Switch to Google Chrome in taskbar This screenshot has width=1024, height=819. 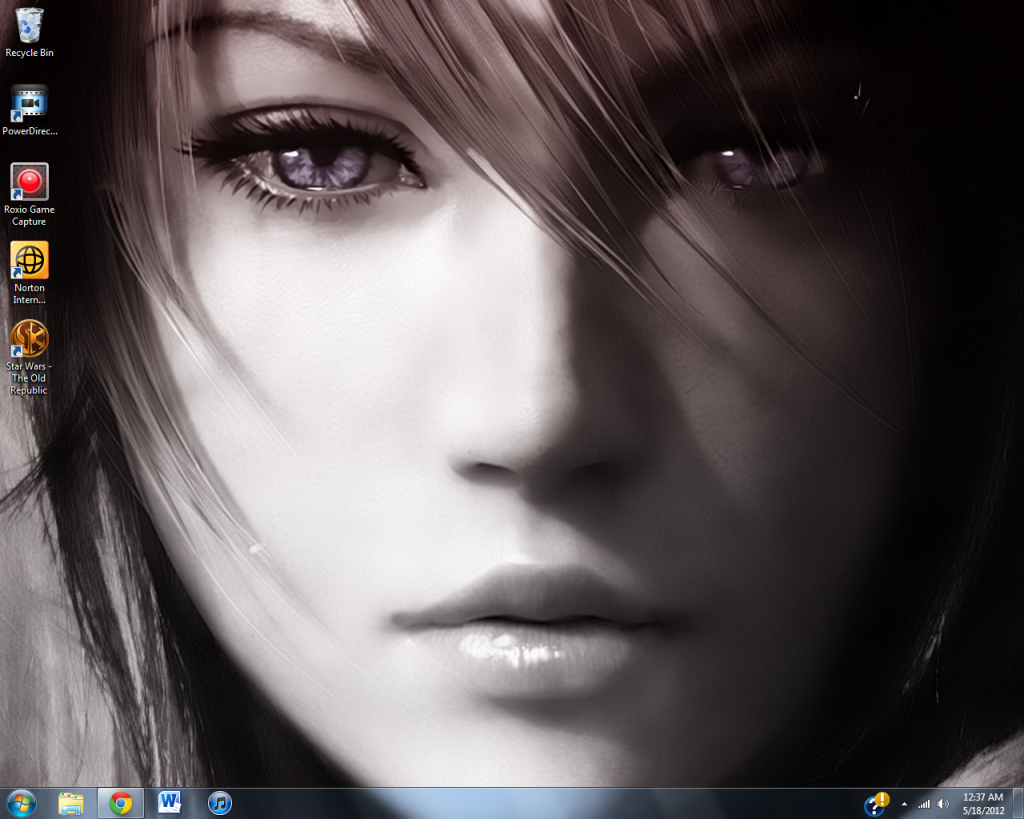121,803
